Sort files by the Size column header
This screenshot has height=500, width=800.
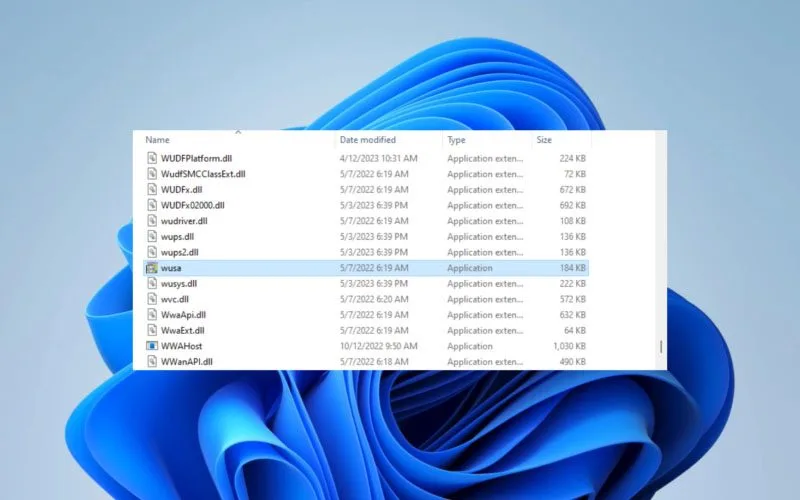[544, 140]
